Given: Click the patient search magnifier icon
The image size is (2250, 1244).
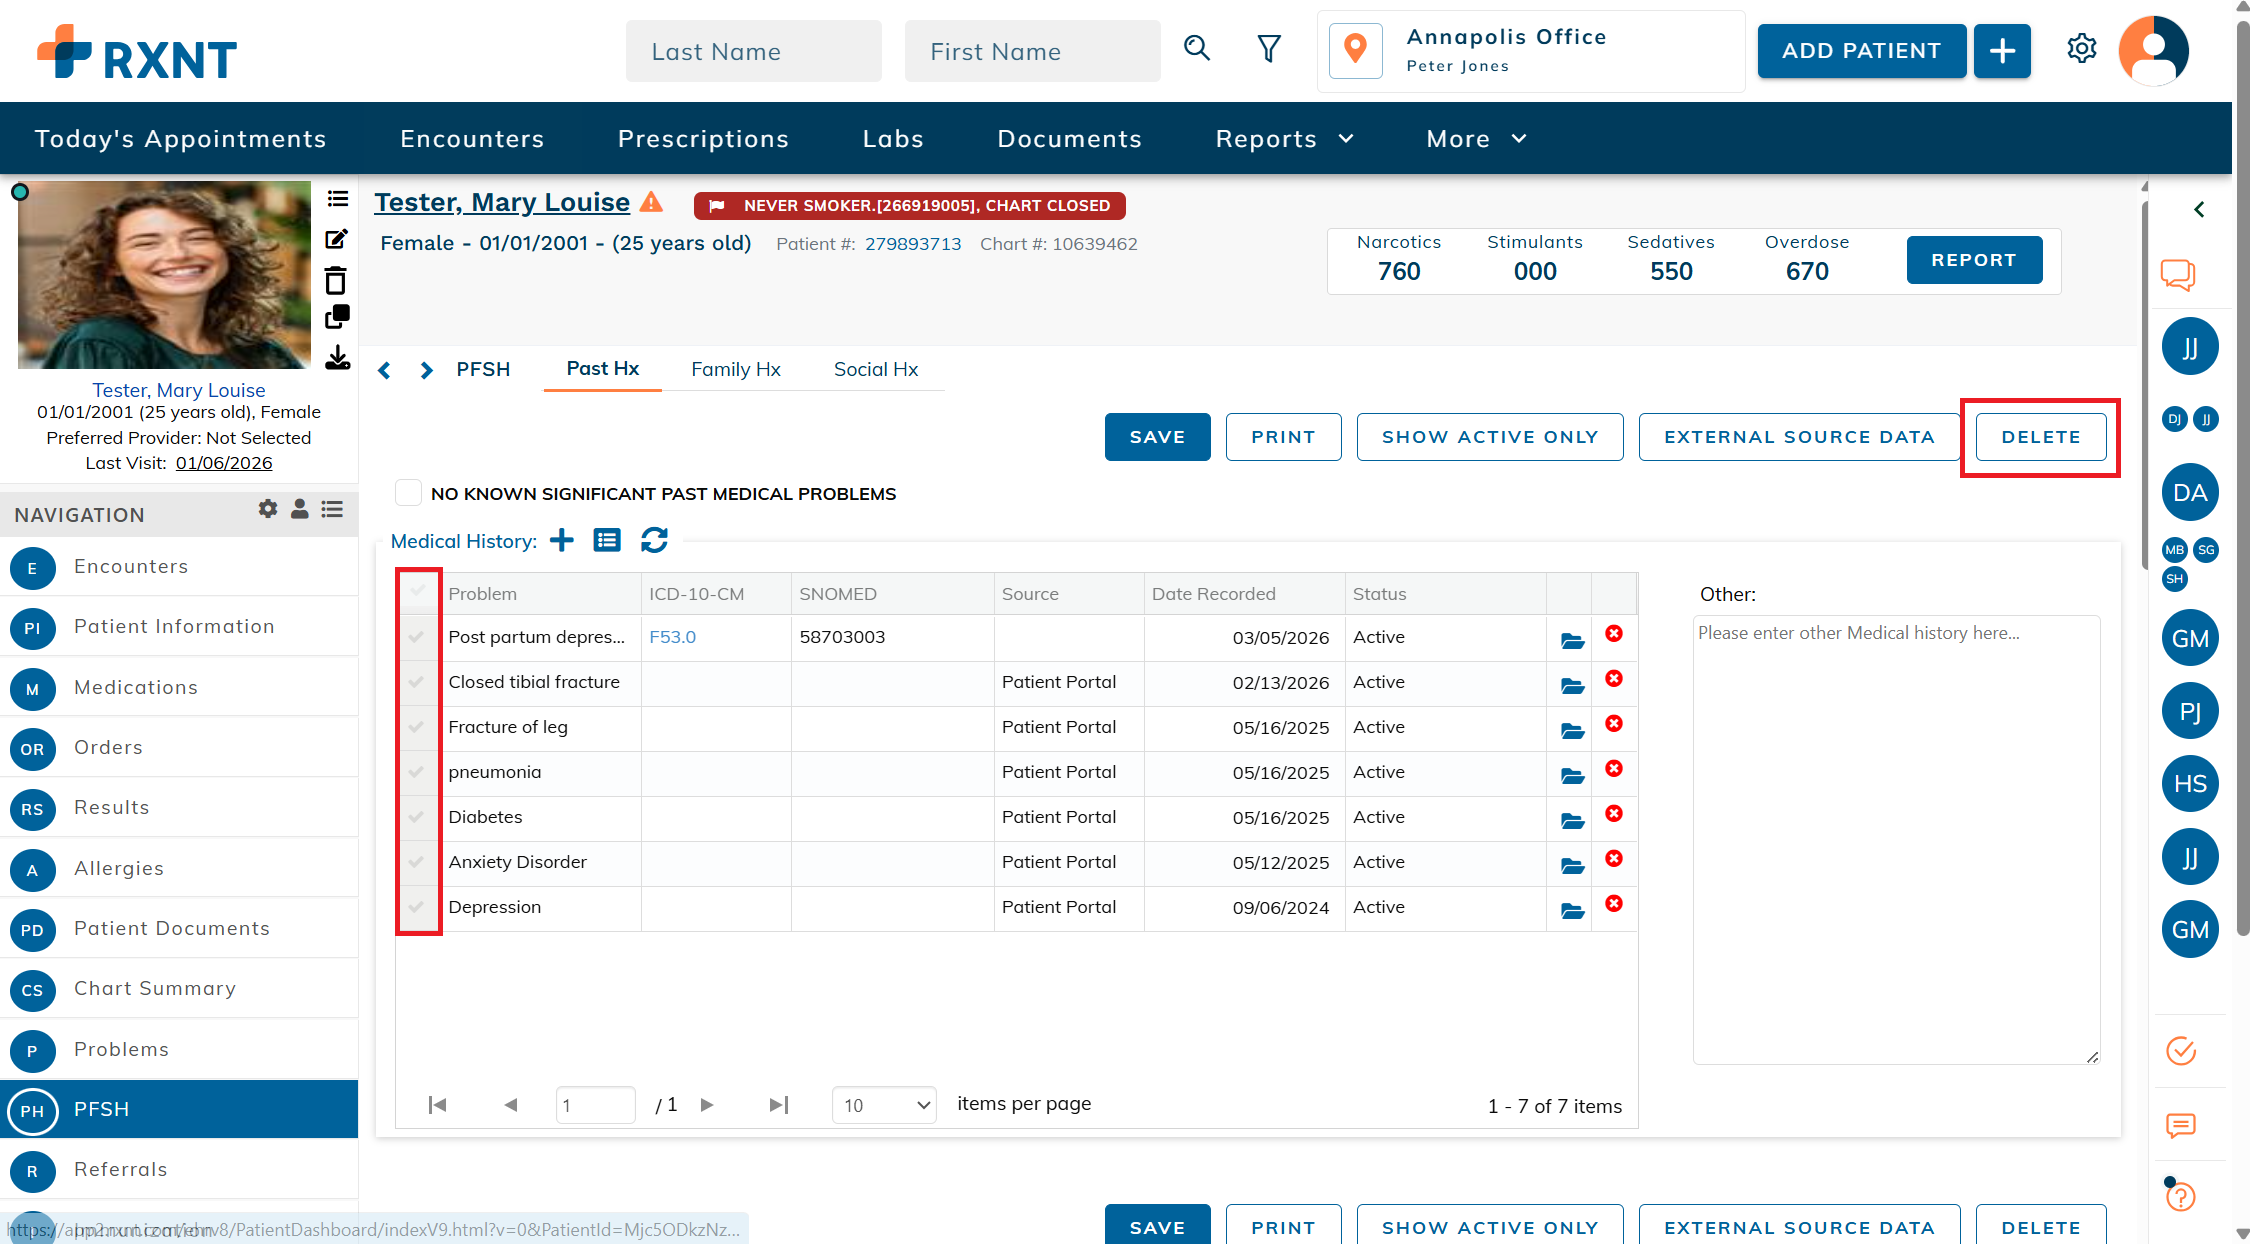Looking at the screenshot, I should [1197, 49].
